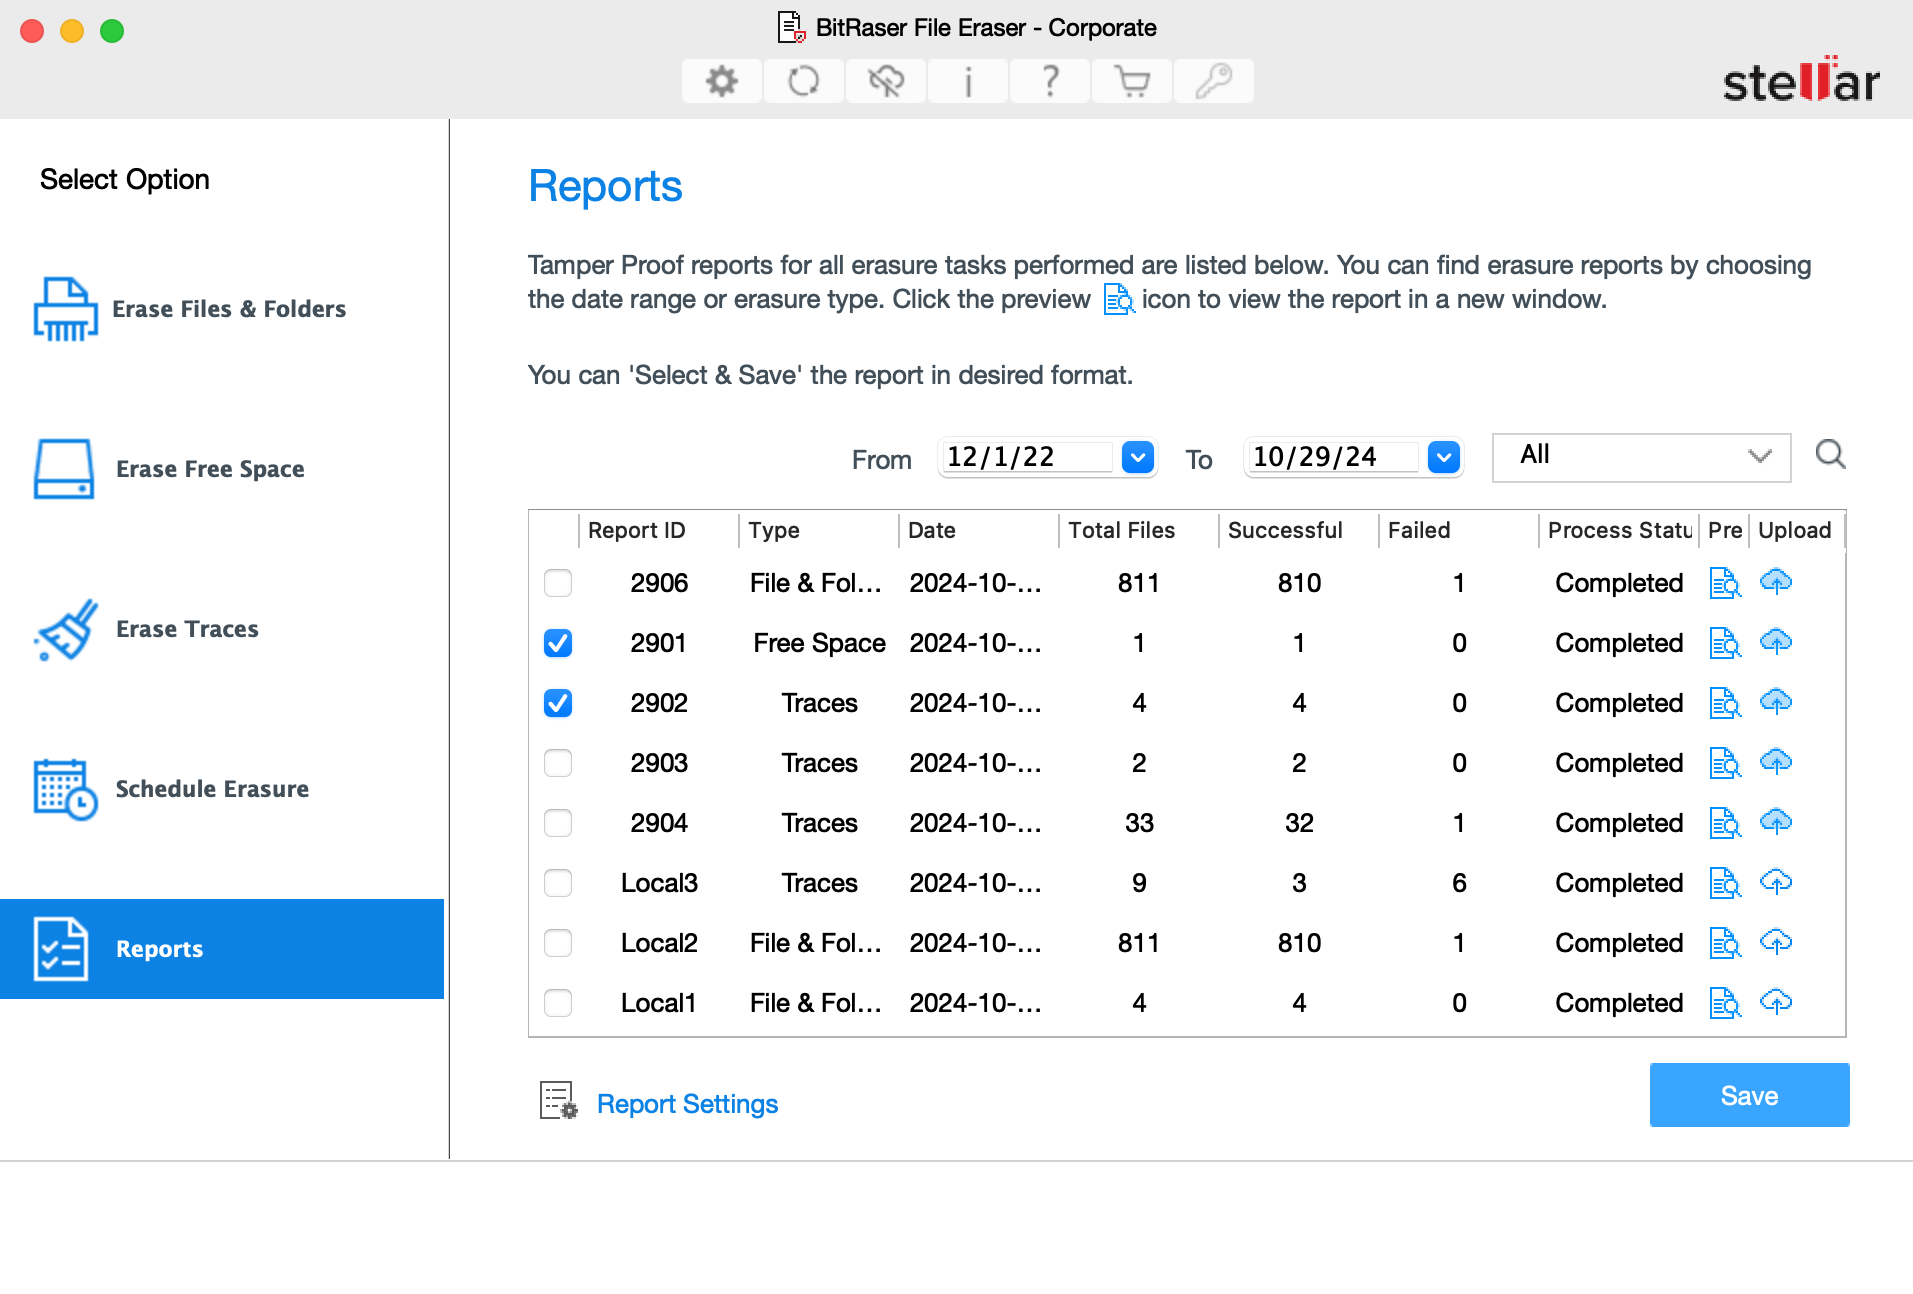
Task: Check the box for report Local3
Action: pos(558,883)
